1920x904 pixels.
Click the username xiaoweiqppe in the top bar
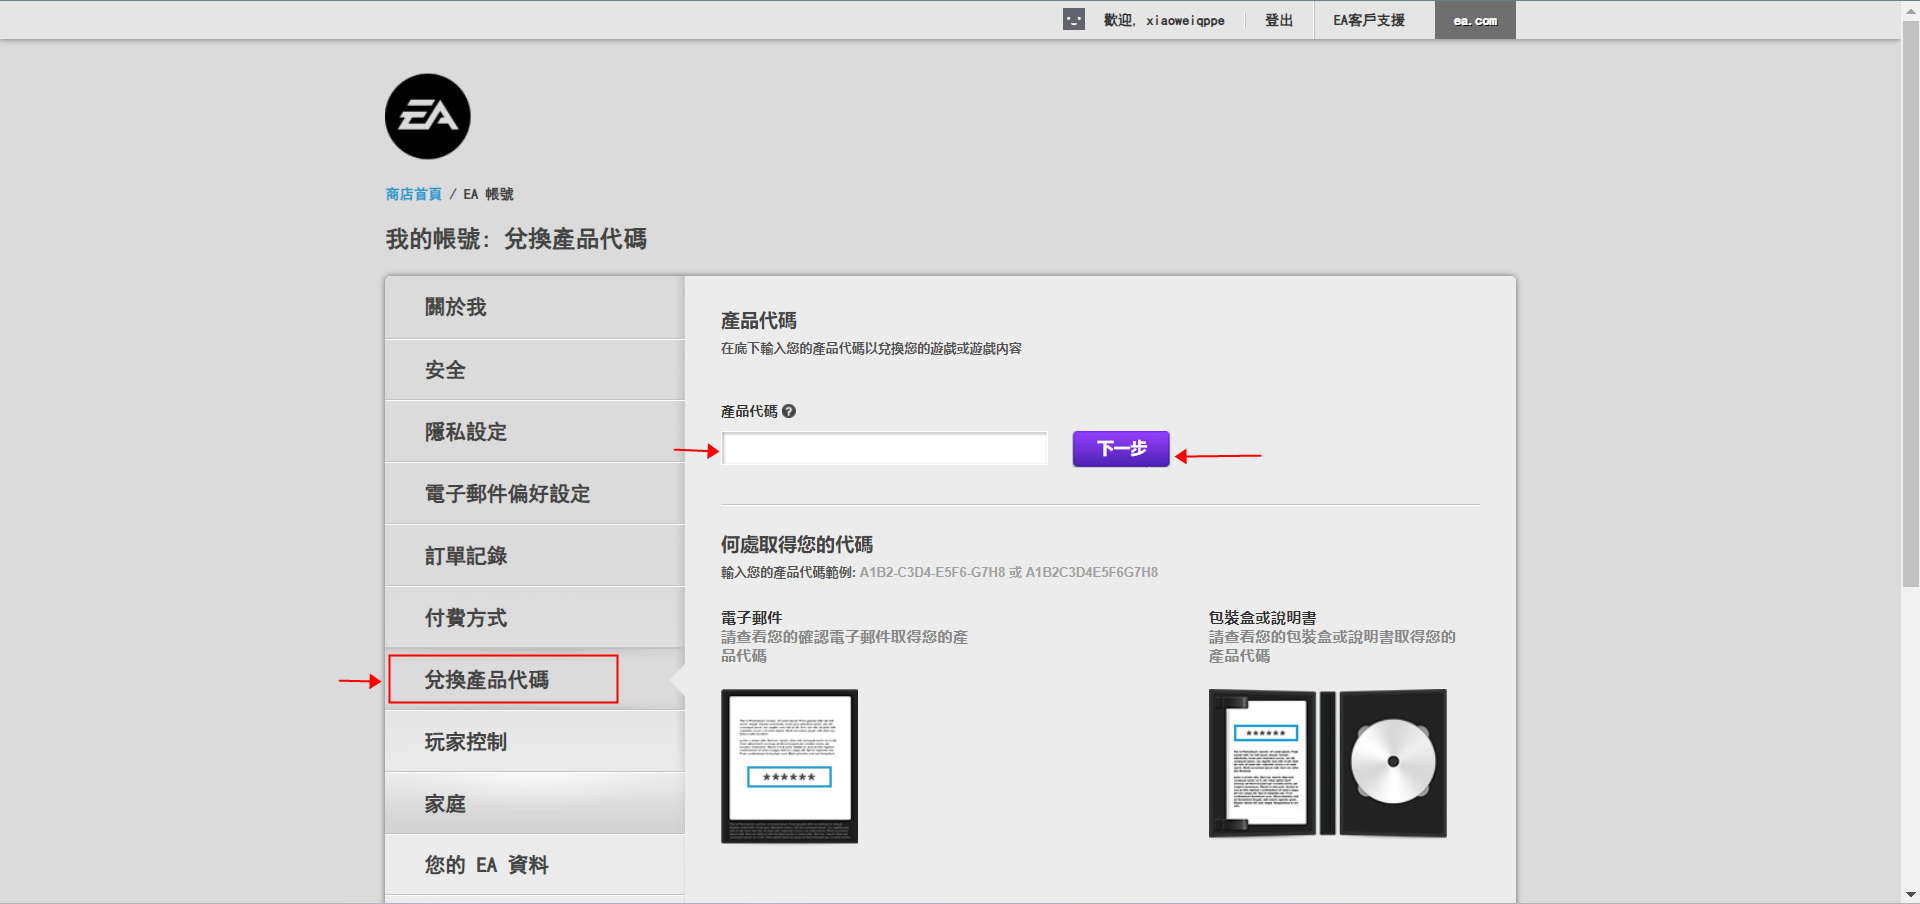[x=1185, y=20]
